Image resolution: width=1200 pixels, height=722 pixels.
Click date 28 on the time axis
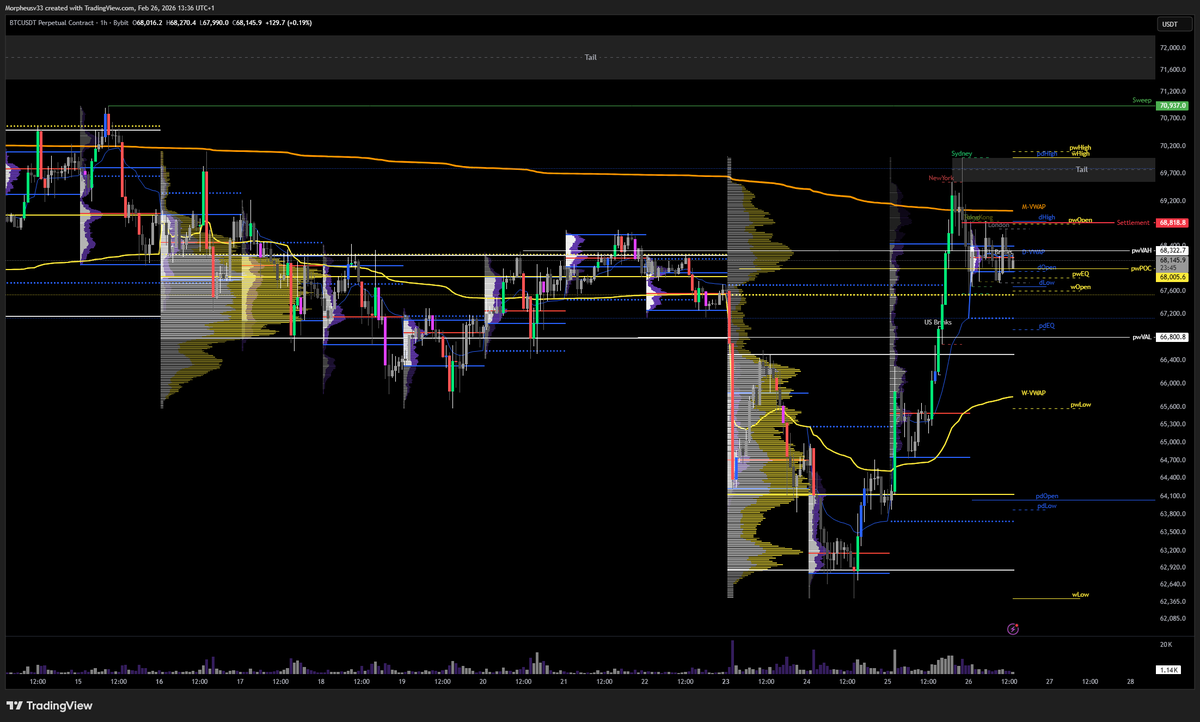click(1130, 681)
